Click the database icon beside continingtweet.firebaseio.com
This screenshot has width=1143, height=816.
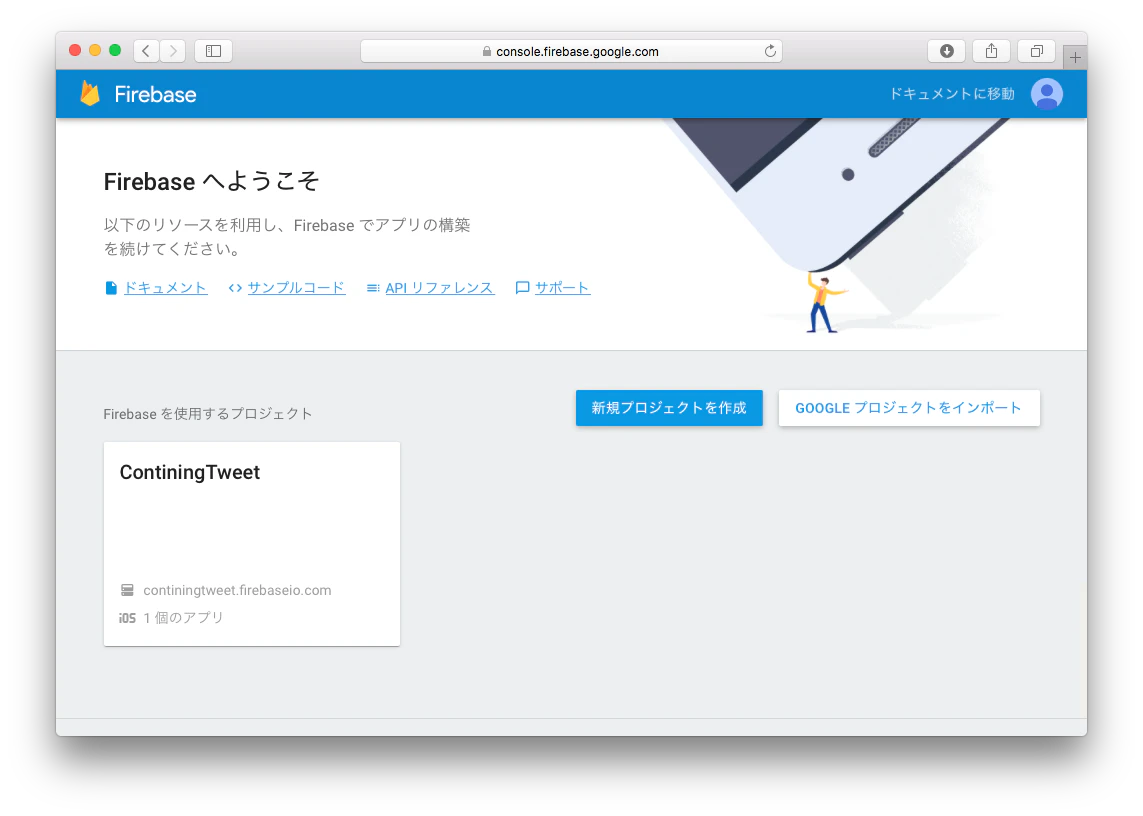[127, 590]
